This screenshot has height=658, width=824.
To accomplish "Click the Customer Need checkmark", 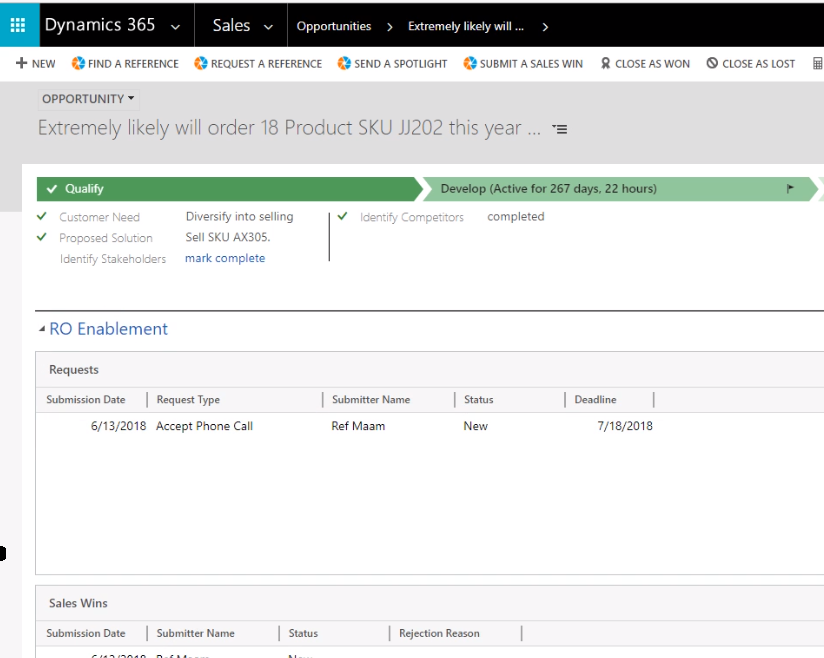I will (x=42, y=216).
